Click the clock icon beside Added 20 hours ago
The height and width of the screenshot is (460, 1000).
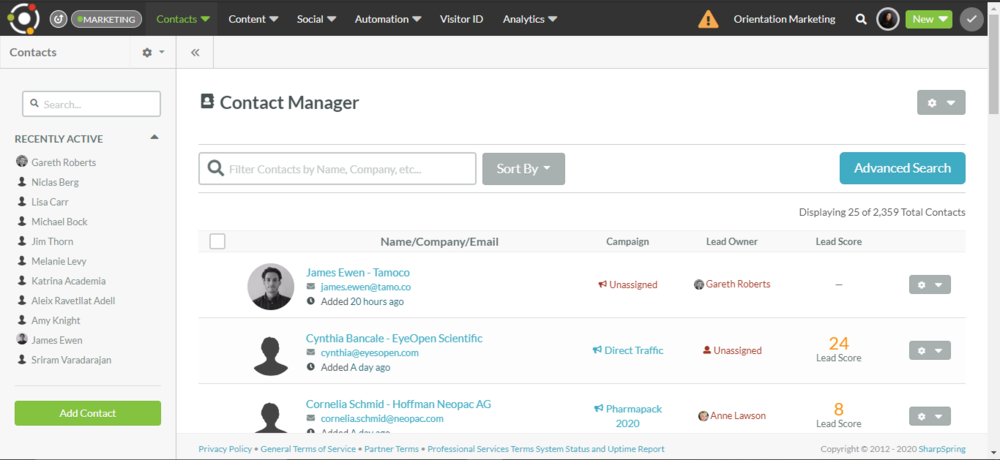[311, 300]
